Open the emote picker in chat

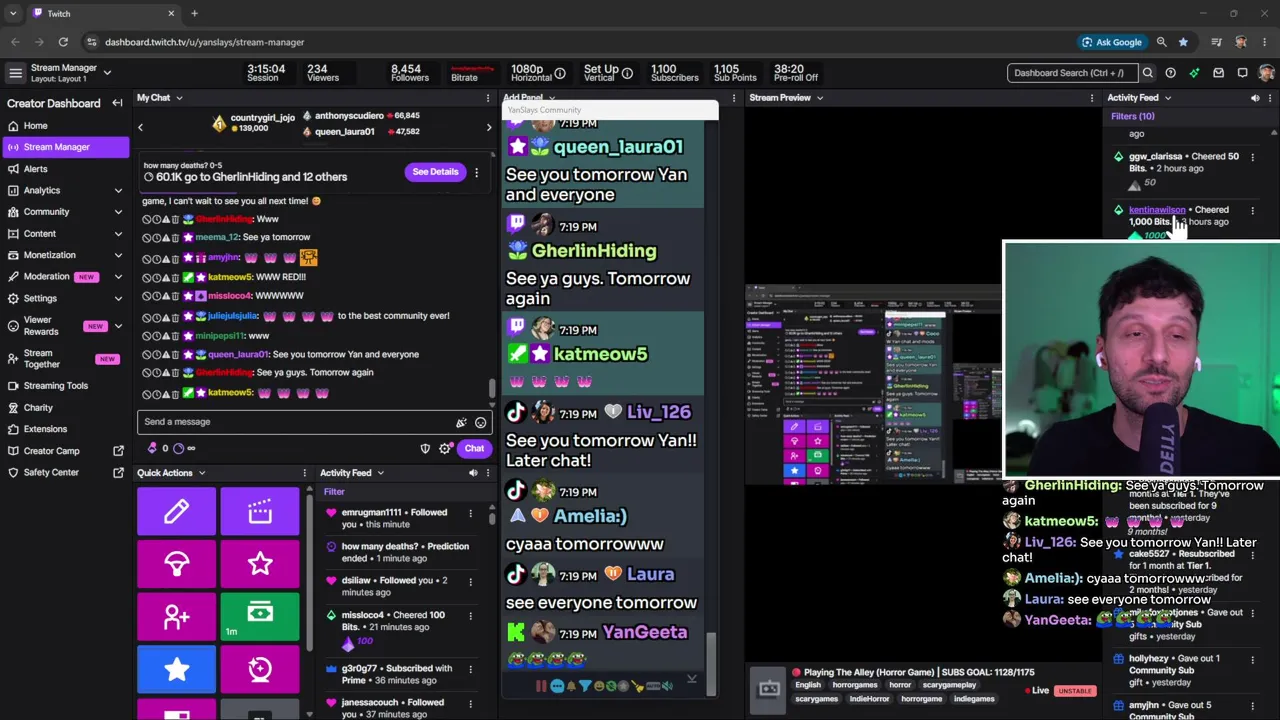(x=480, y=423)
